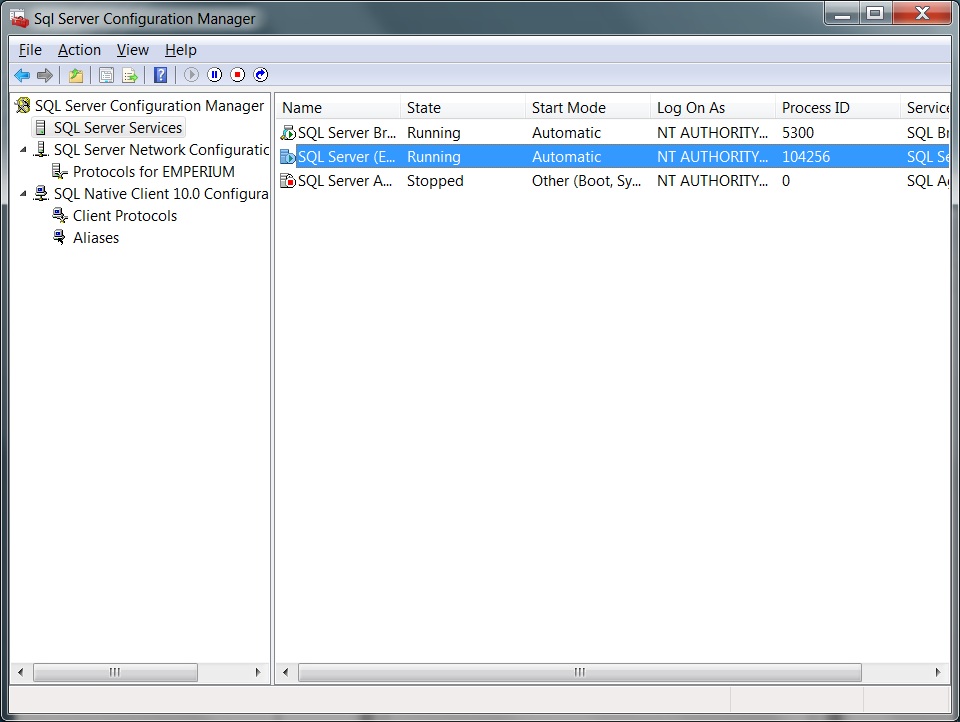Screen dimensions: 960x722
Task: Collapse the SQL Native Client 10.0 node
Action: pyautogui.click(x=24, y=194)
